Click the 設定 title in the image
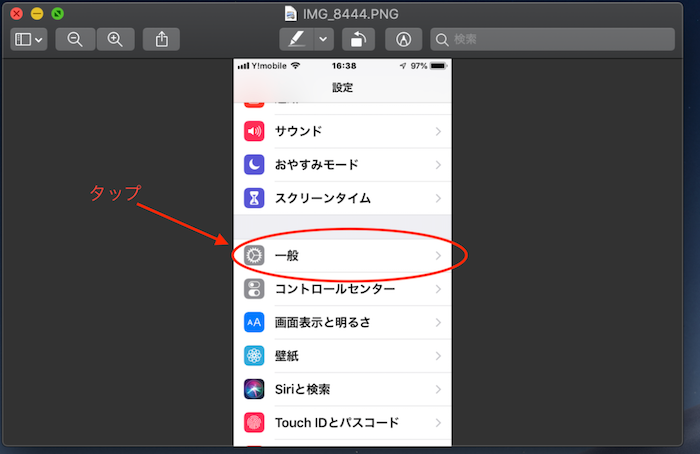The height and width of the screenshot is (454, 700). click(x=342, y=87)
